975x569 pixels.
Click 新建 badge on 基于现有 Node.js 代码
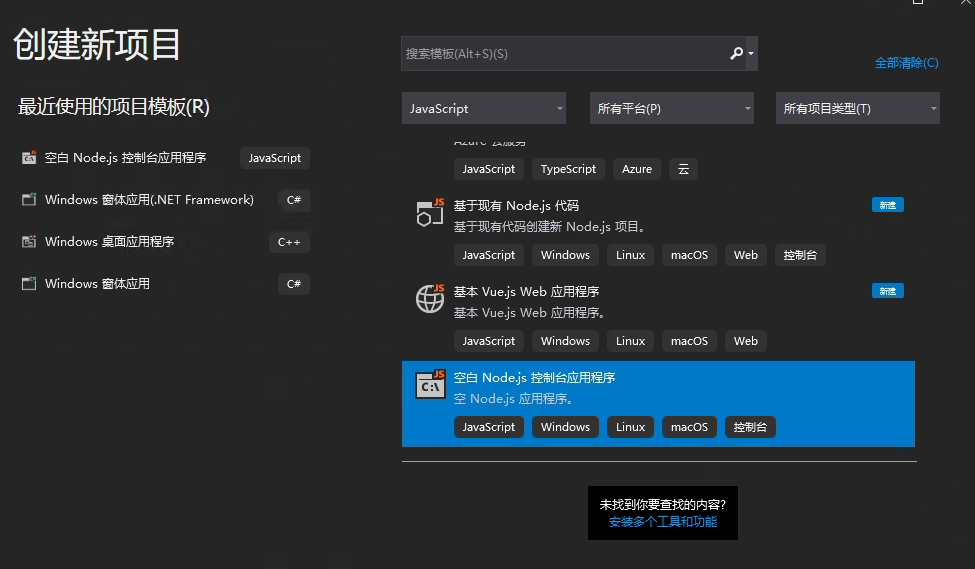pyautogui.click(x=887, y=205)
